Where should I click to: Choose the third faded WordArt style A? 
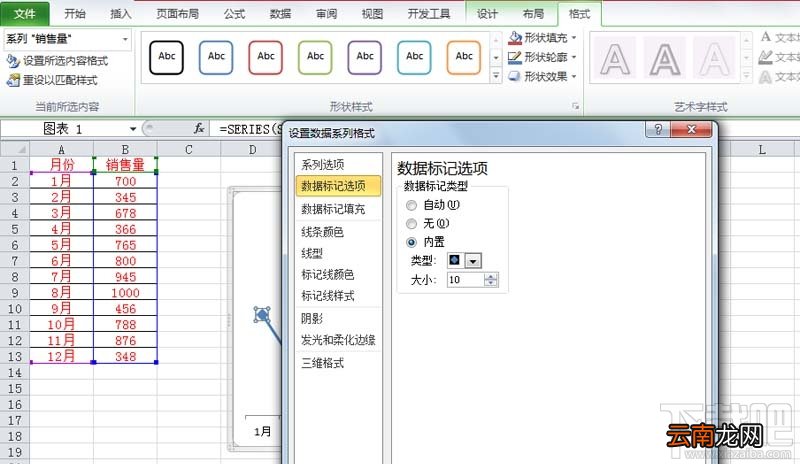pos(714,58)
